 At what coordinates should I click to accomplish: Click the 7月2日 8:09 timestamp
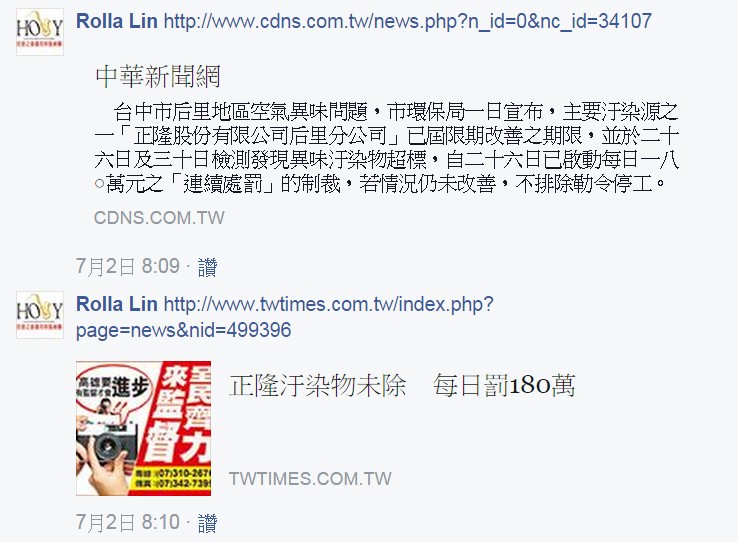(x=128, y=267)
